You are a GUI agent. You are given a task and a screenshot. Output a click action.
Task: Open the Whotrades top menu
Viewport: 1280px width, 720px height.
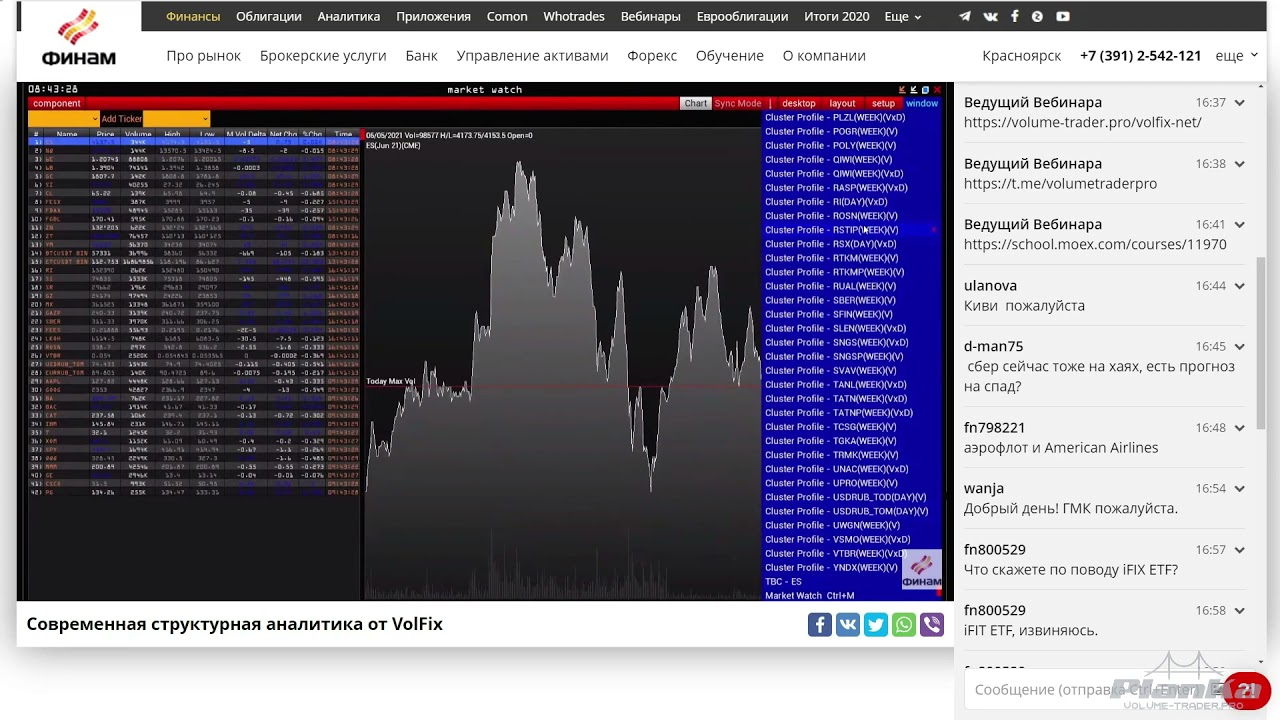(x=574, y=16)
